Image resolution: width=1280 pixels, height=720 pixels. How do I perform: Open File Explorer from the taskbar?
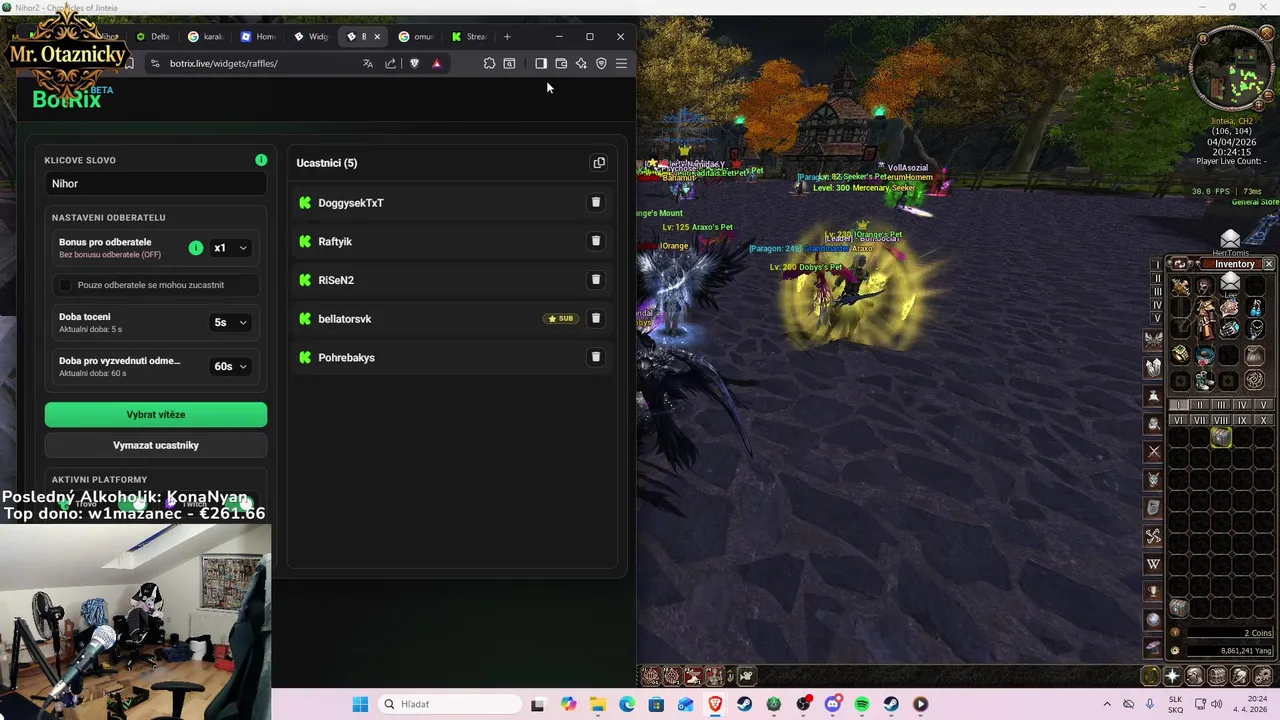pyautogui.click(x=598, y=704)
